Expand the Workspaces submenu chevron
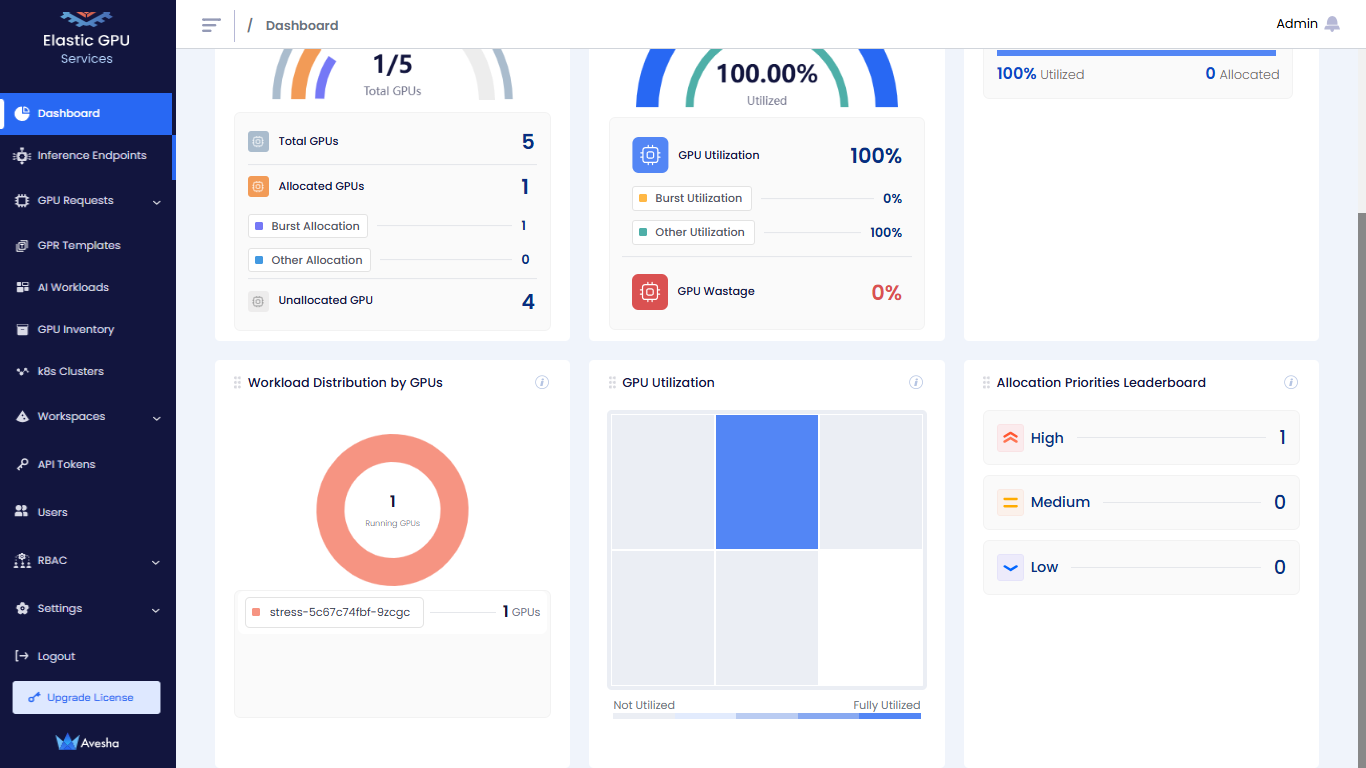 point(156,418)
